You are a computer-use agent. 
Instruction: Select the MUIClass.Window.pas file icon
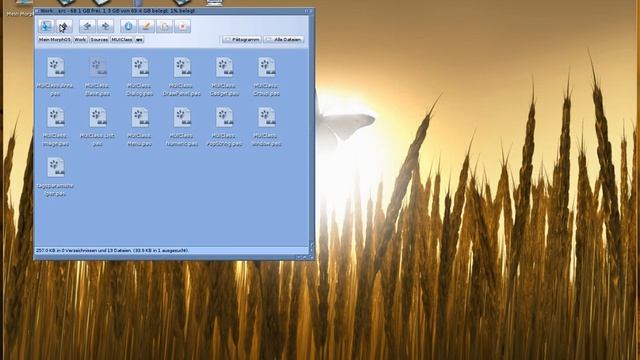coord(266,118)
